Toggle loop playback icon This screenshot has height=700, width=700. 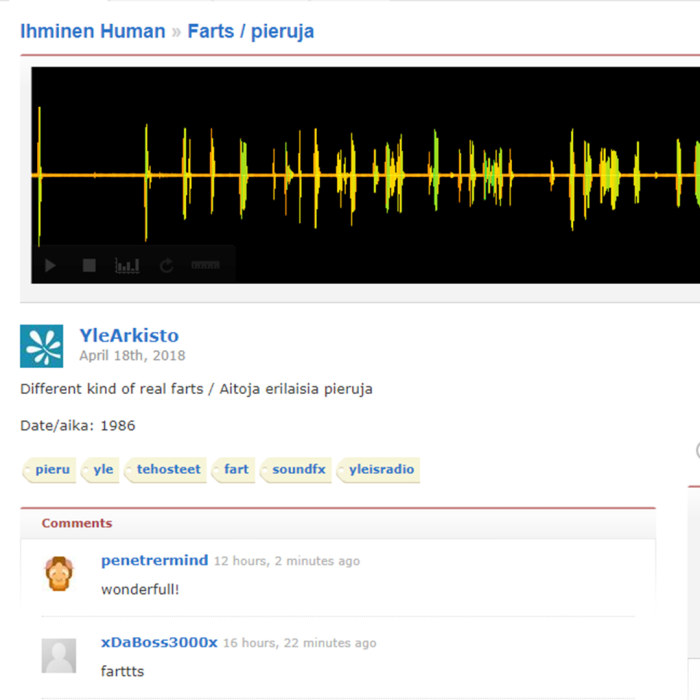pos(167,266)
